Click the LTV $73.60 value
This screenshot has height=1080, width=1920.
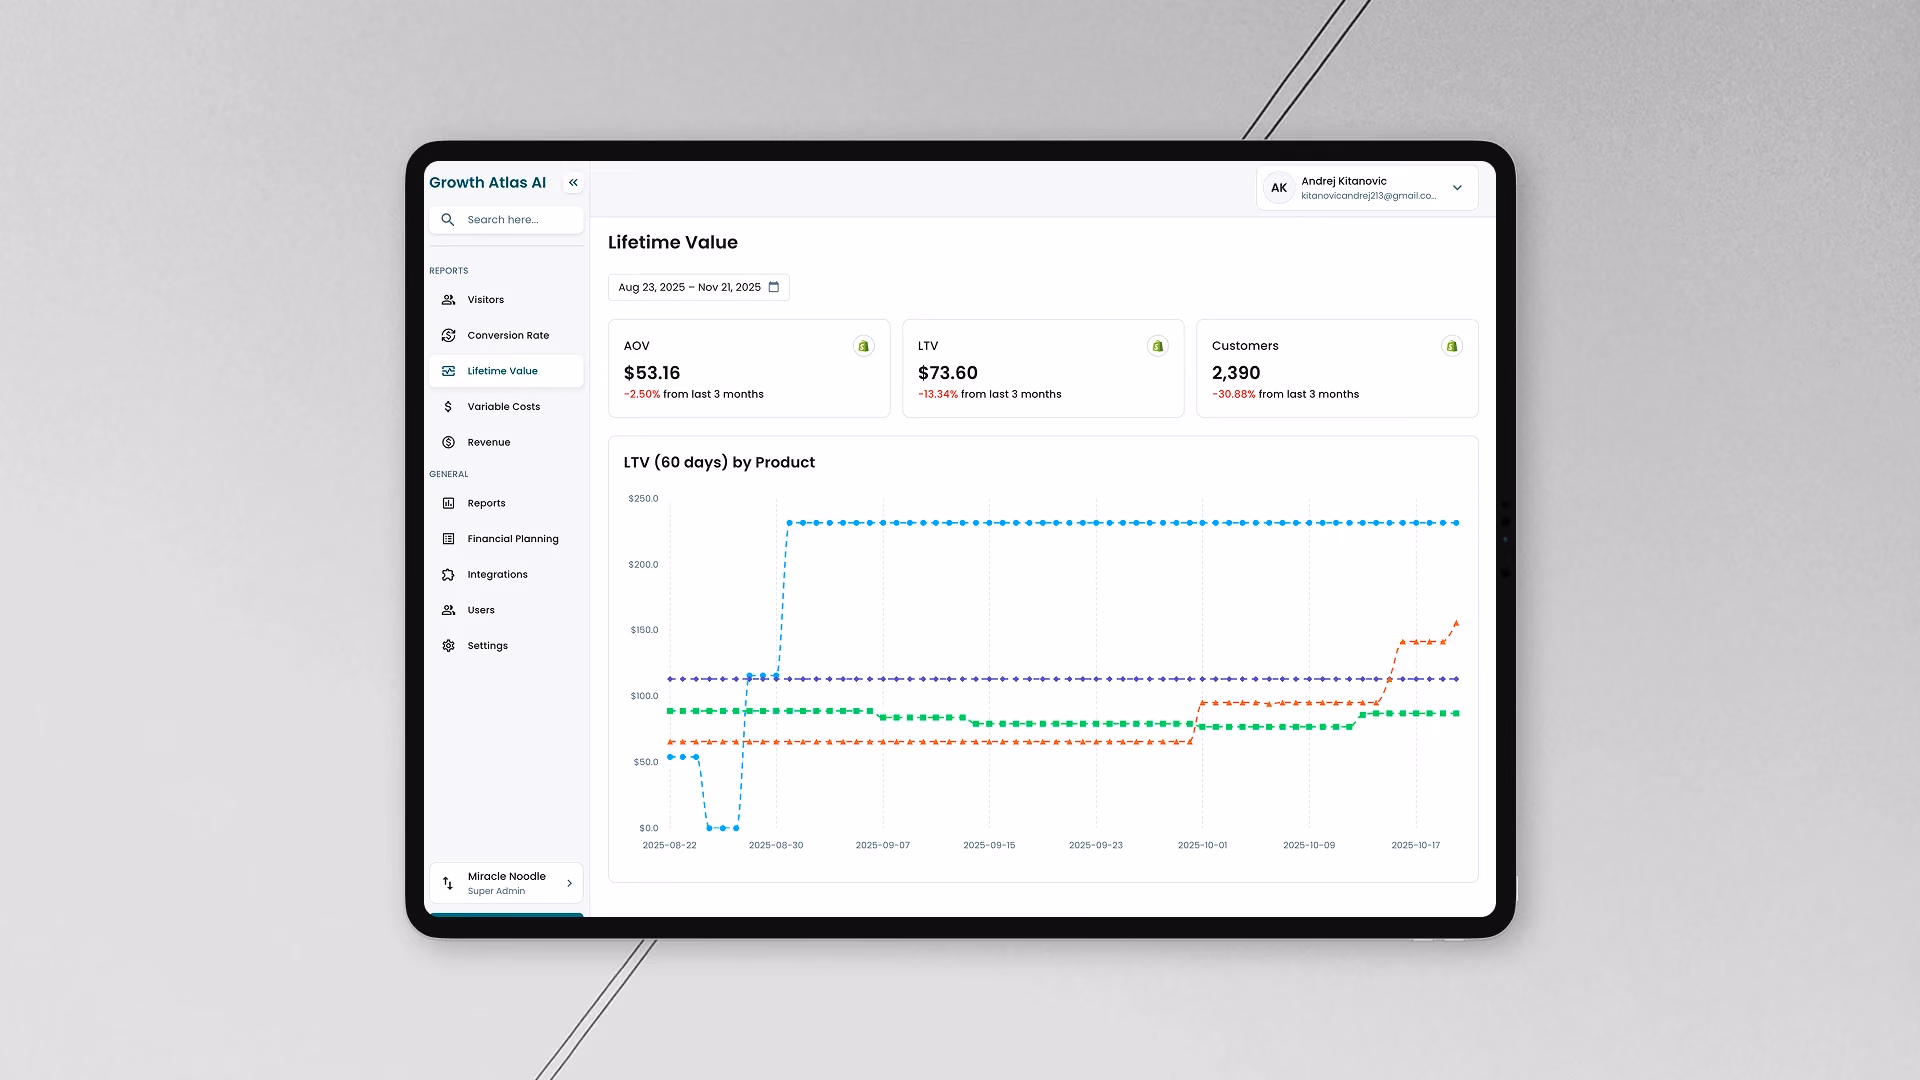[947, 373]
